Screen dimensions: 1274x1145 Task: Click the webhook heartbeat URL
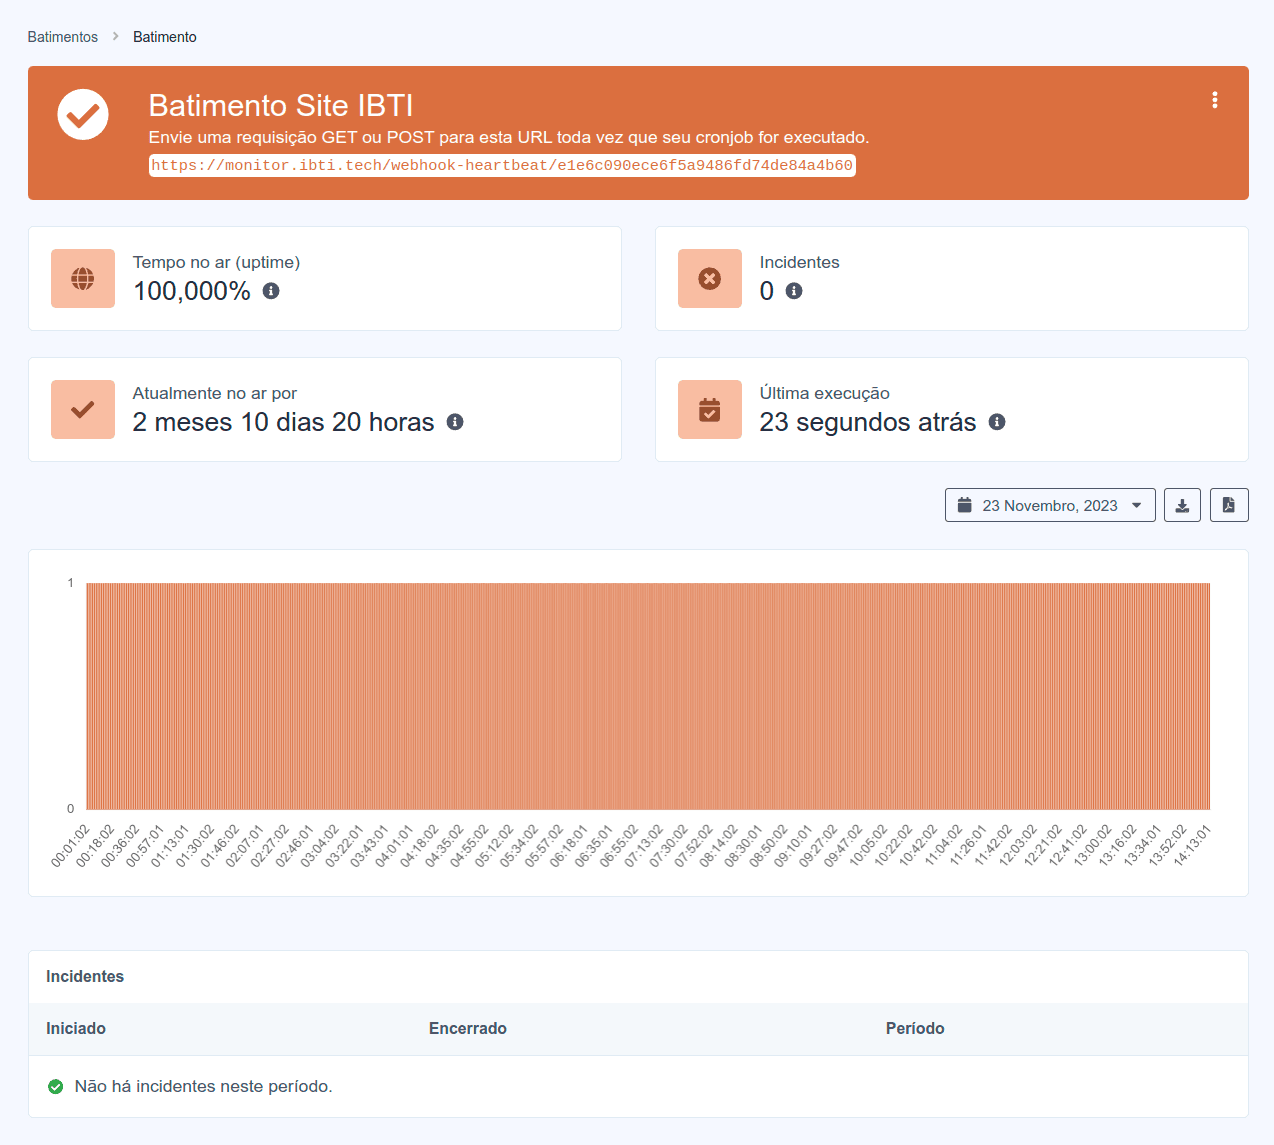click(x=502, y=165)
